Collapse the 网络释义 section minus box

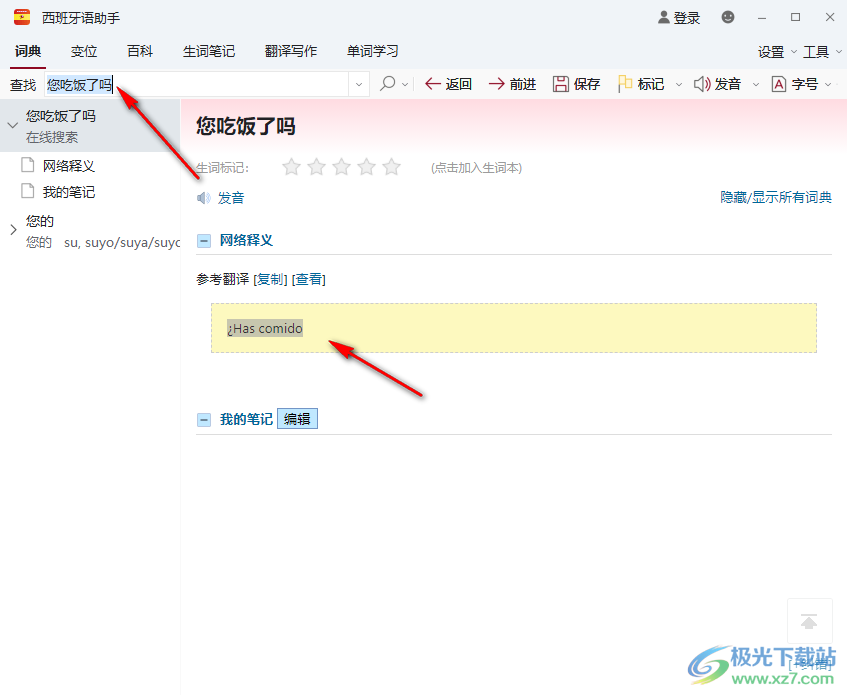click(x=204, y=241)
